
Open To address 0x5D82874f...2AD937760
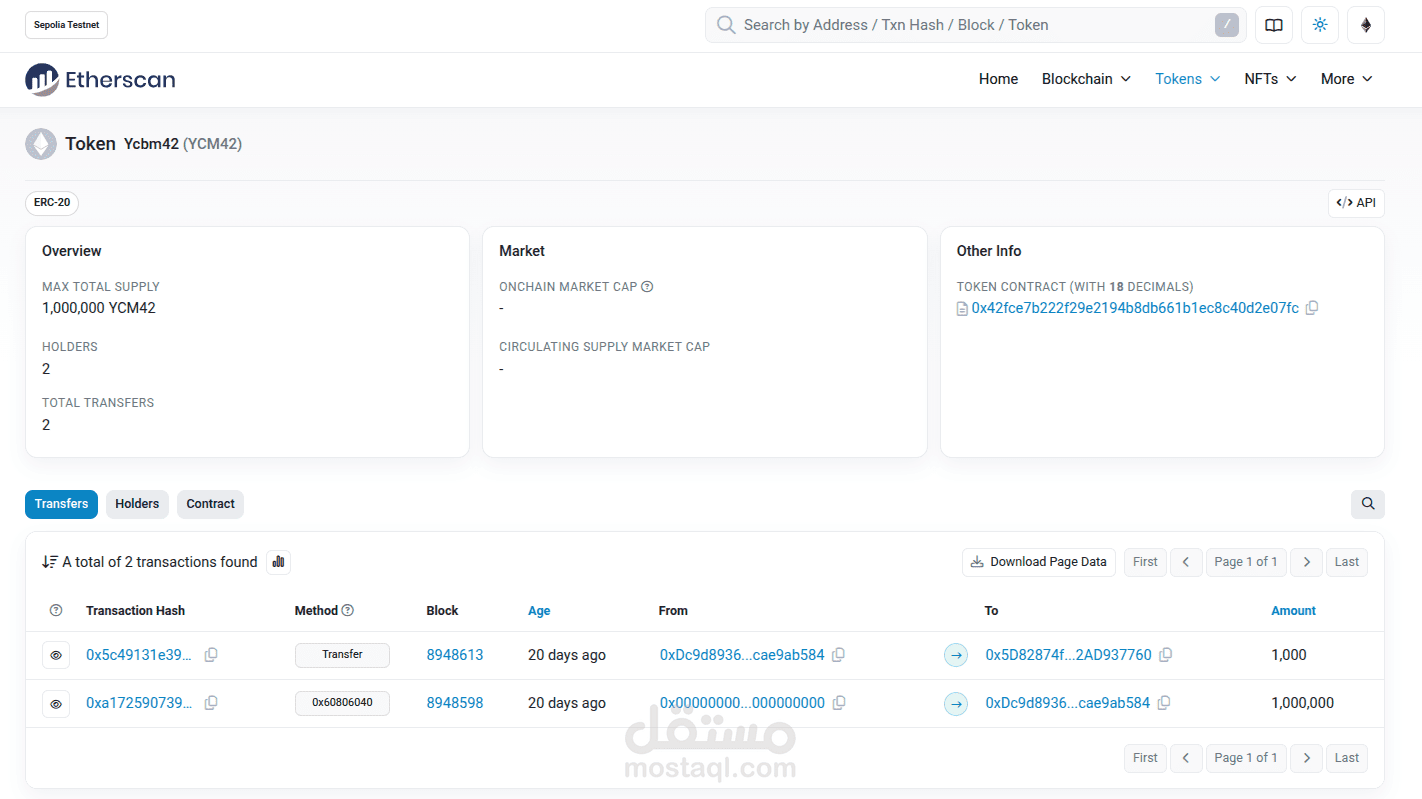point(1069,655)
